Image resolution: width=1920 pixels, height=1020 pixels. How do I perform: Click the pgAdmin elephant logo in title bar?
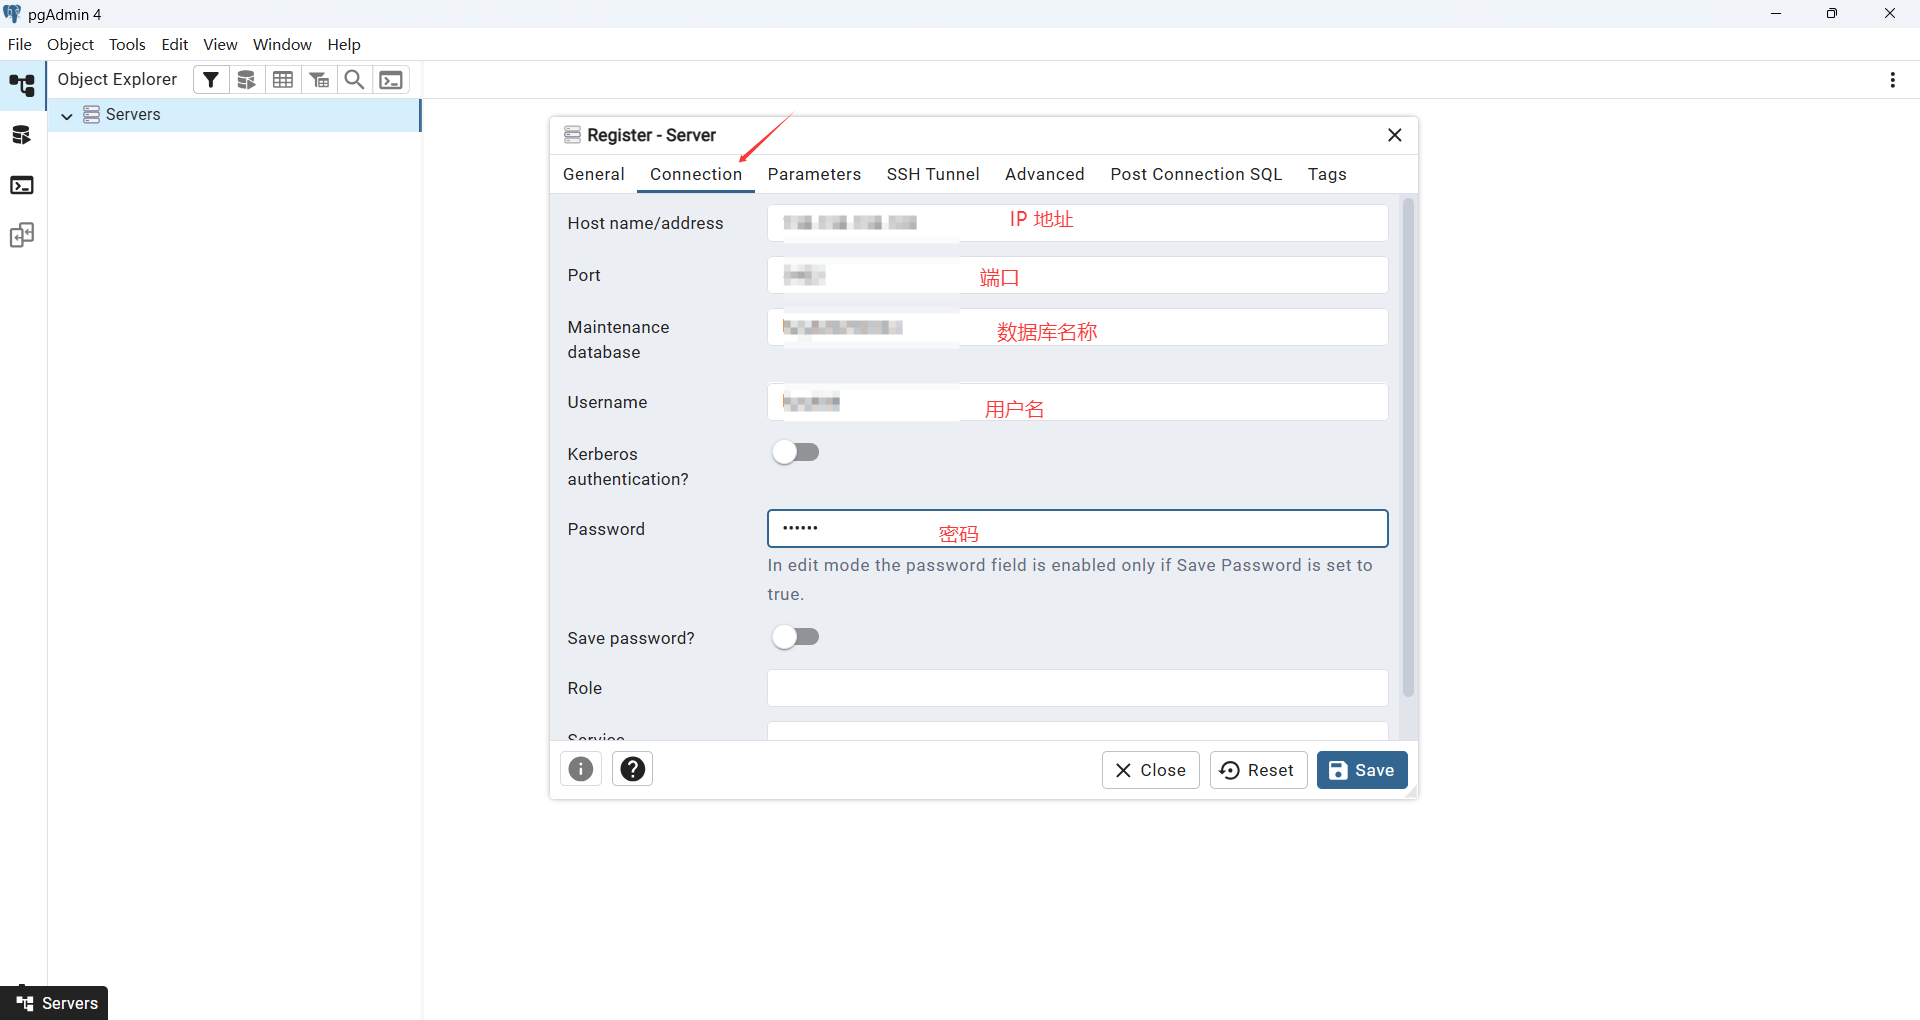[12, 14]
